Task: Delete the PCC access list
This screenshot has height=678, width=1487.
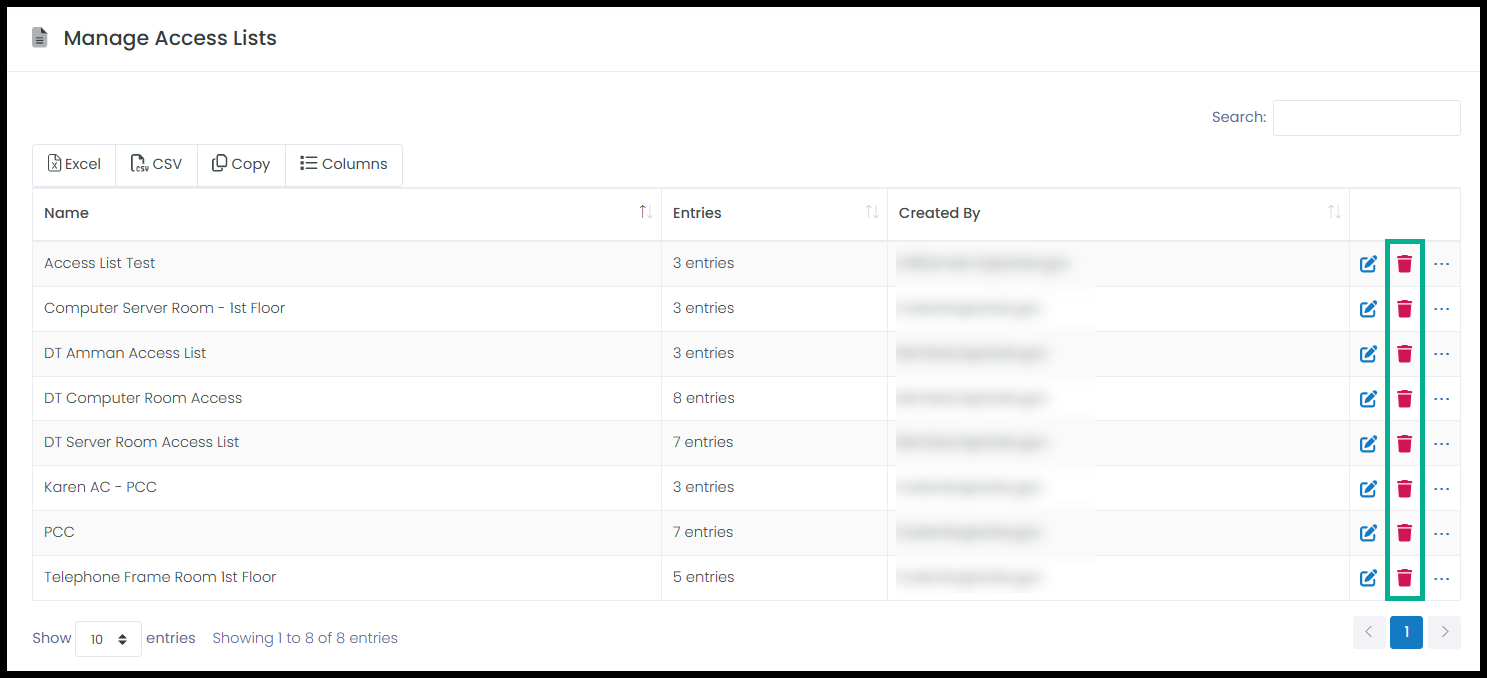Action: 1404,533
